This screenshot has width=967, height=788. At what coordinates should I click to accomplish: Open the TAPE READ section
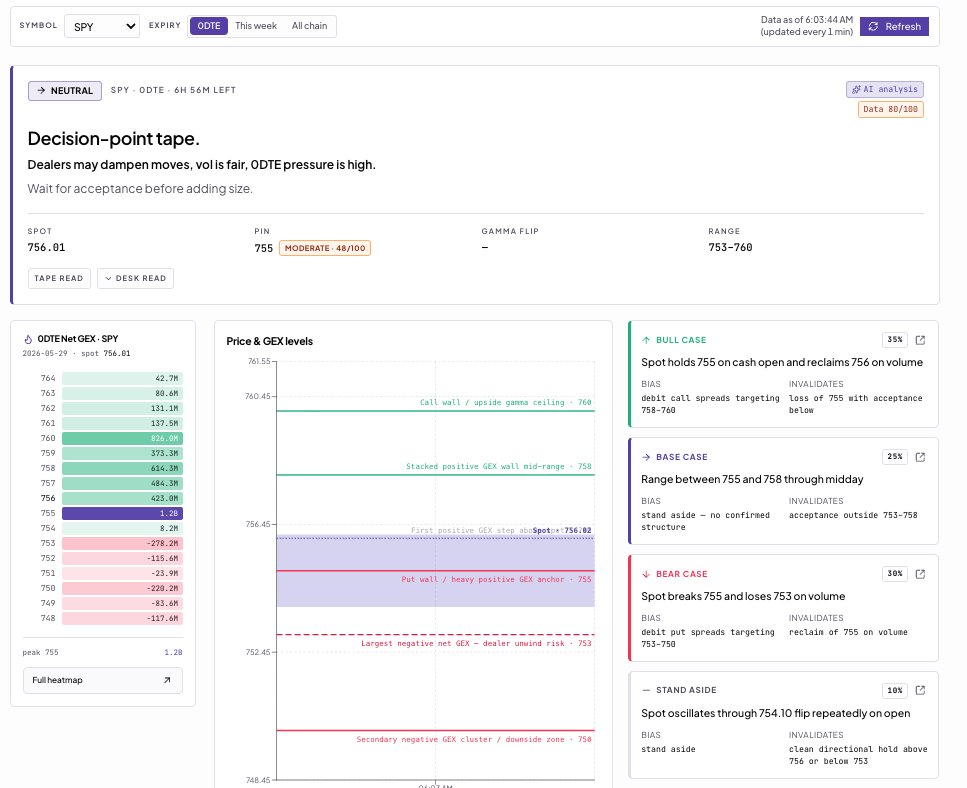pos(59,278)
